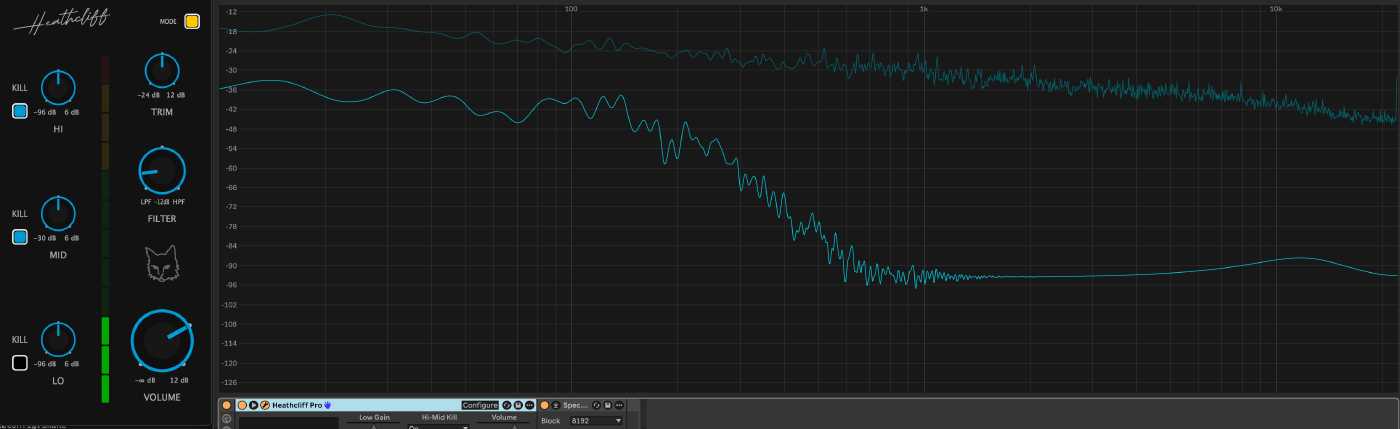Open the Heathcliff Pro device options menu
Image resolution: width=1400 pixels, height=429 pixels.
click(x=529, y=405)
